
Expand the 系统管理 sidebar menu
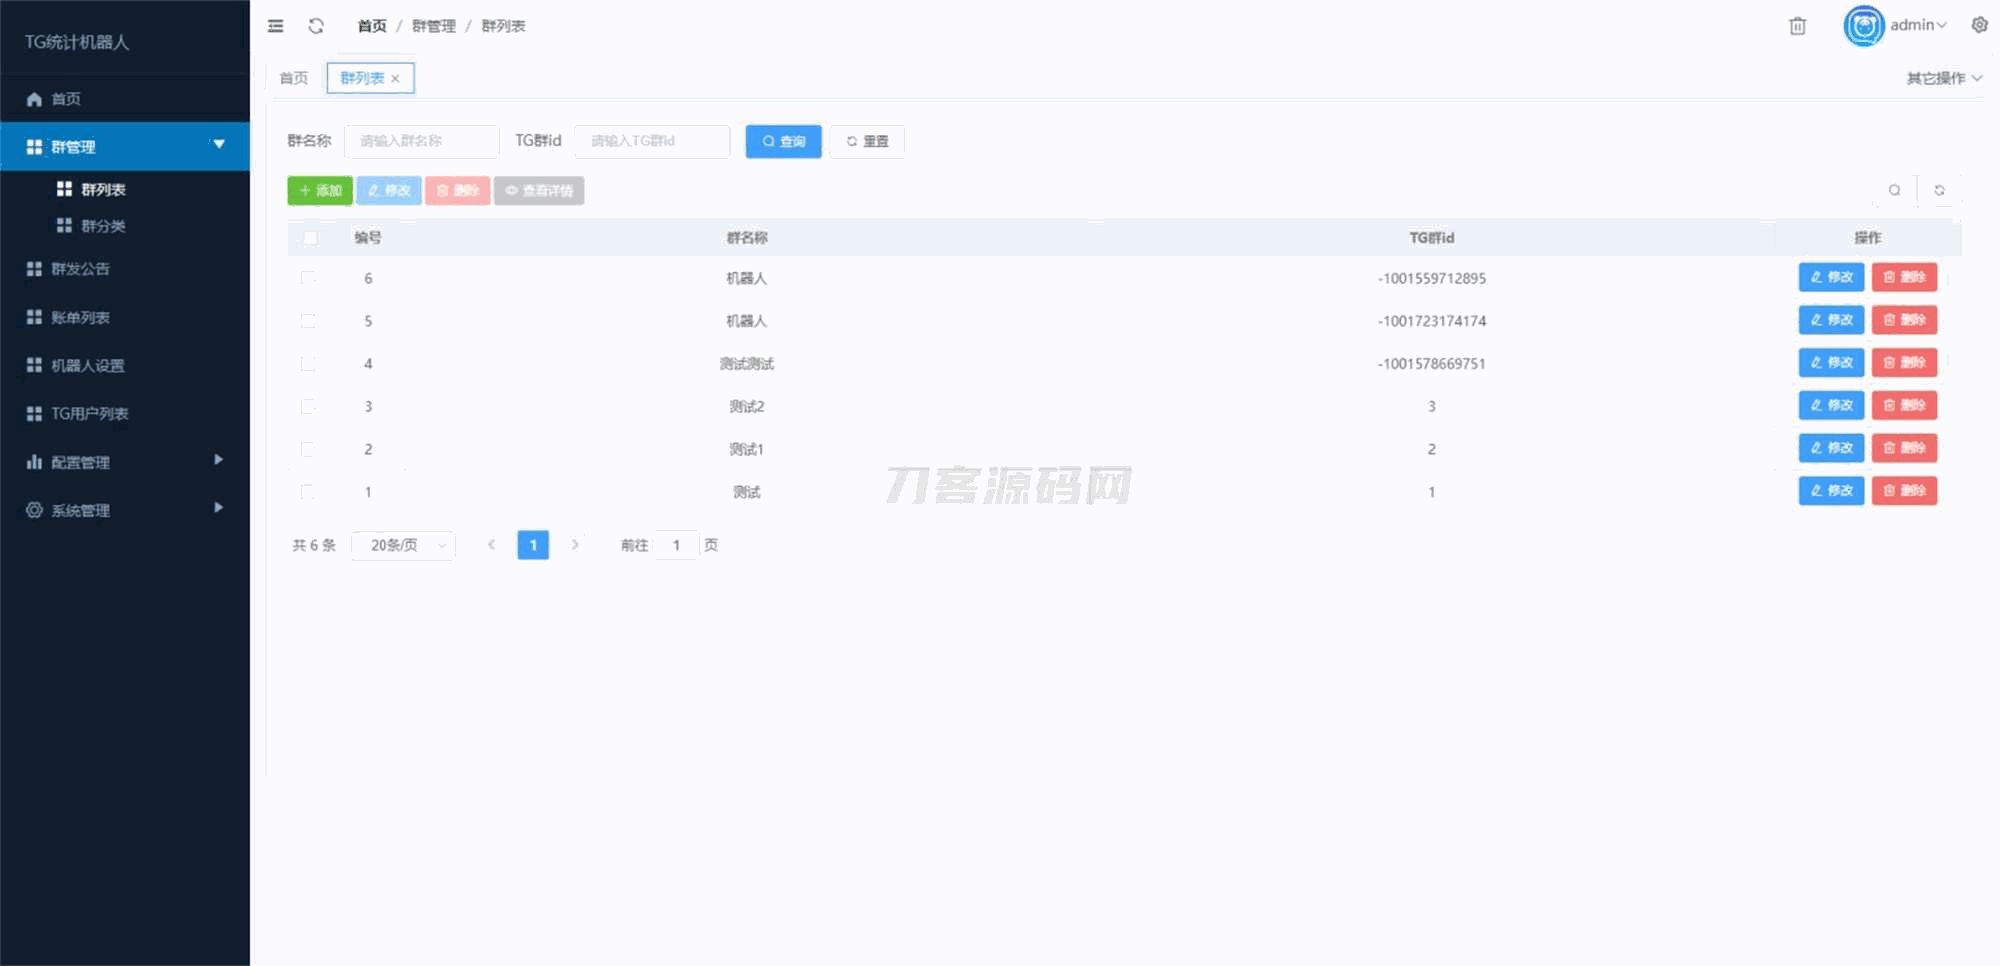point(125,510)
